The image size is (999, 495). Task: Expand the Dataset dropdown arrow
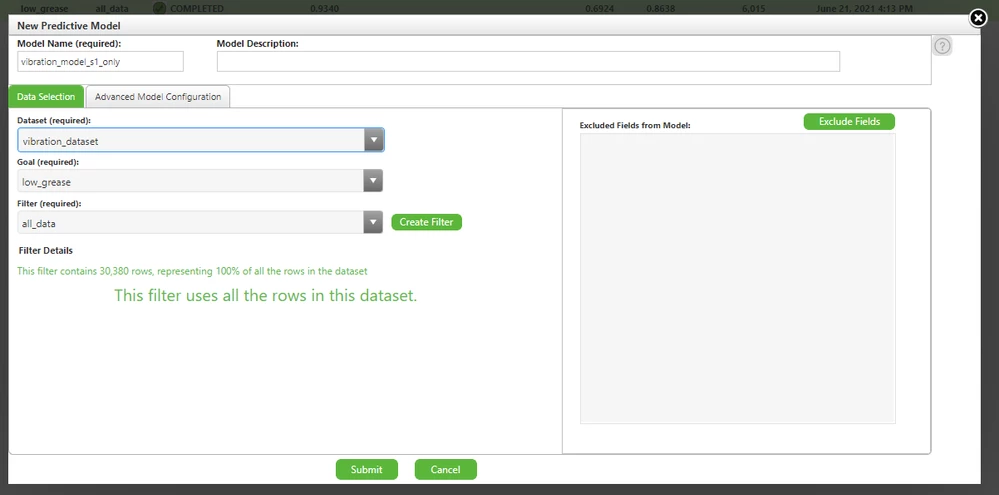pos(373,140)
